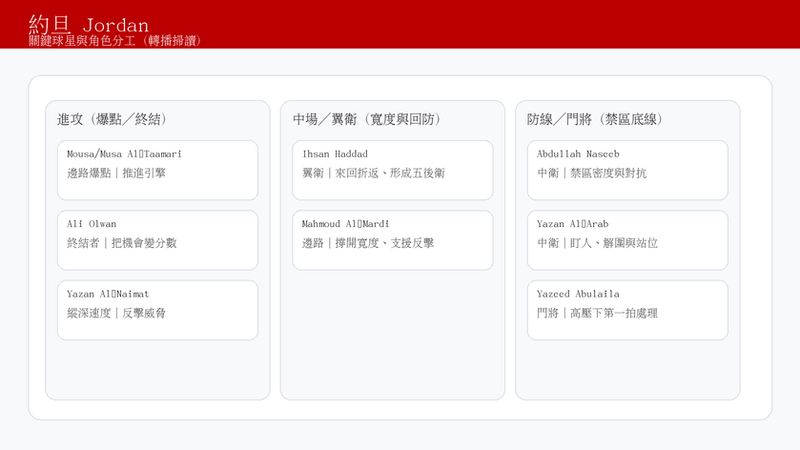Viewport: 800px width, 450px height.
Task: Click the 縱深速度|反擊威脅 description
Action: (116, 313)
